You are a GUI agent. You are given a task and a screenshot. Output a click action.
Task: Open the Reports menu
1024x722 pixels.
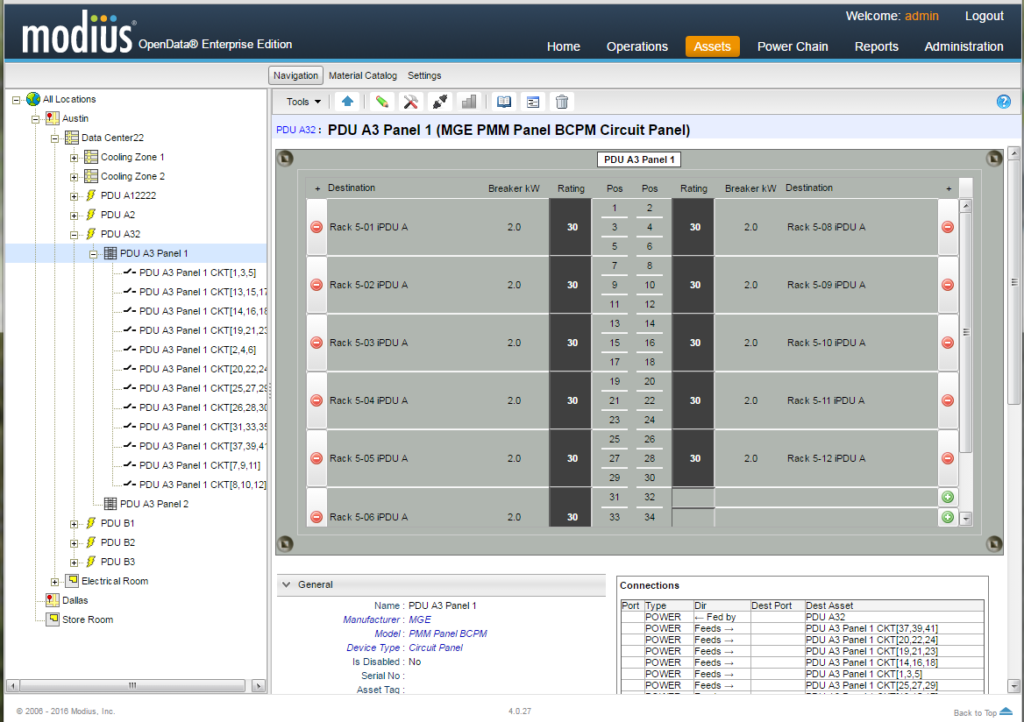[x=876, y=46]
